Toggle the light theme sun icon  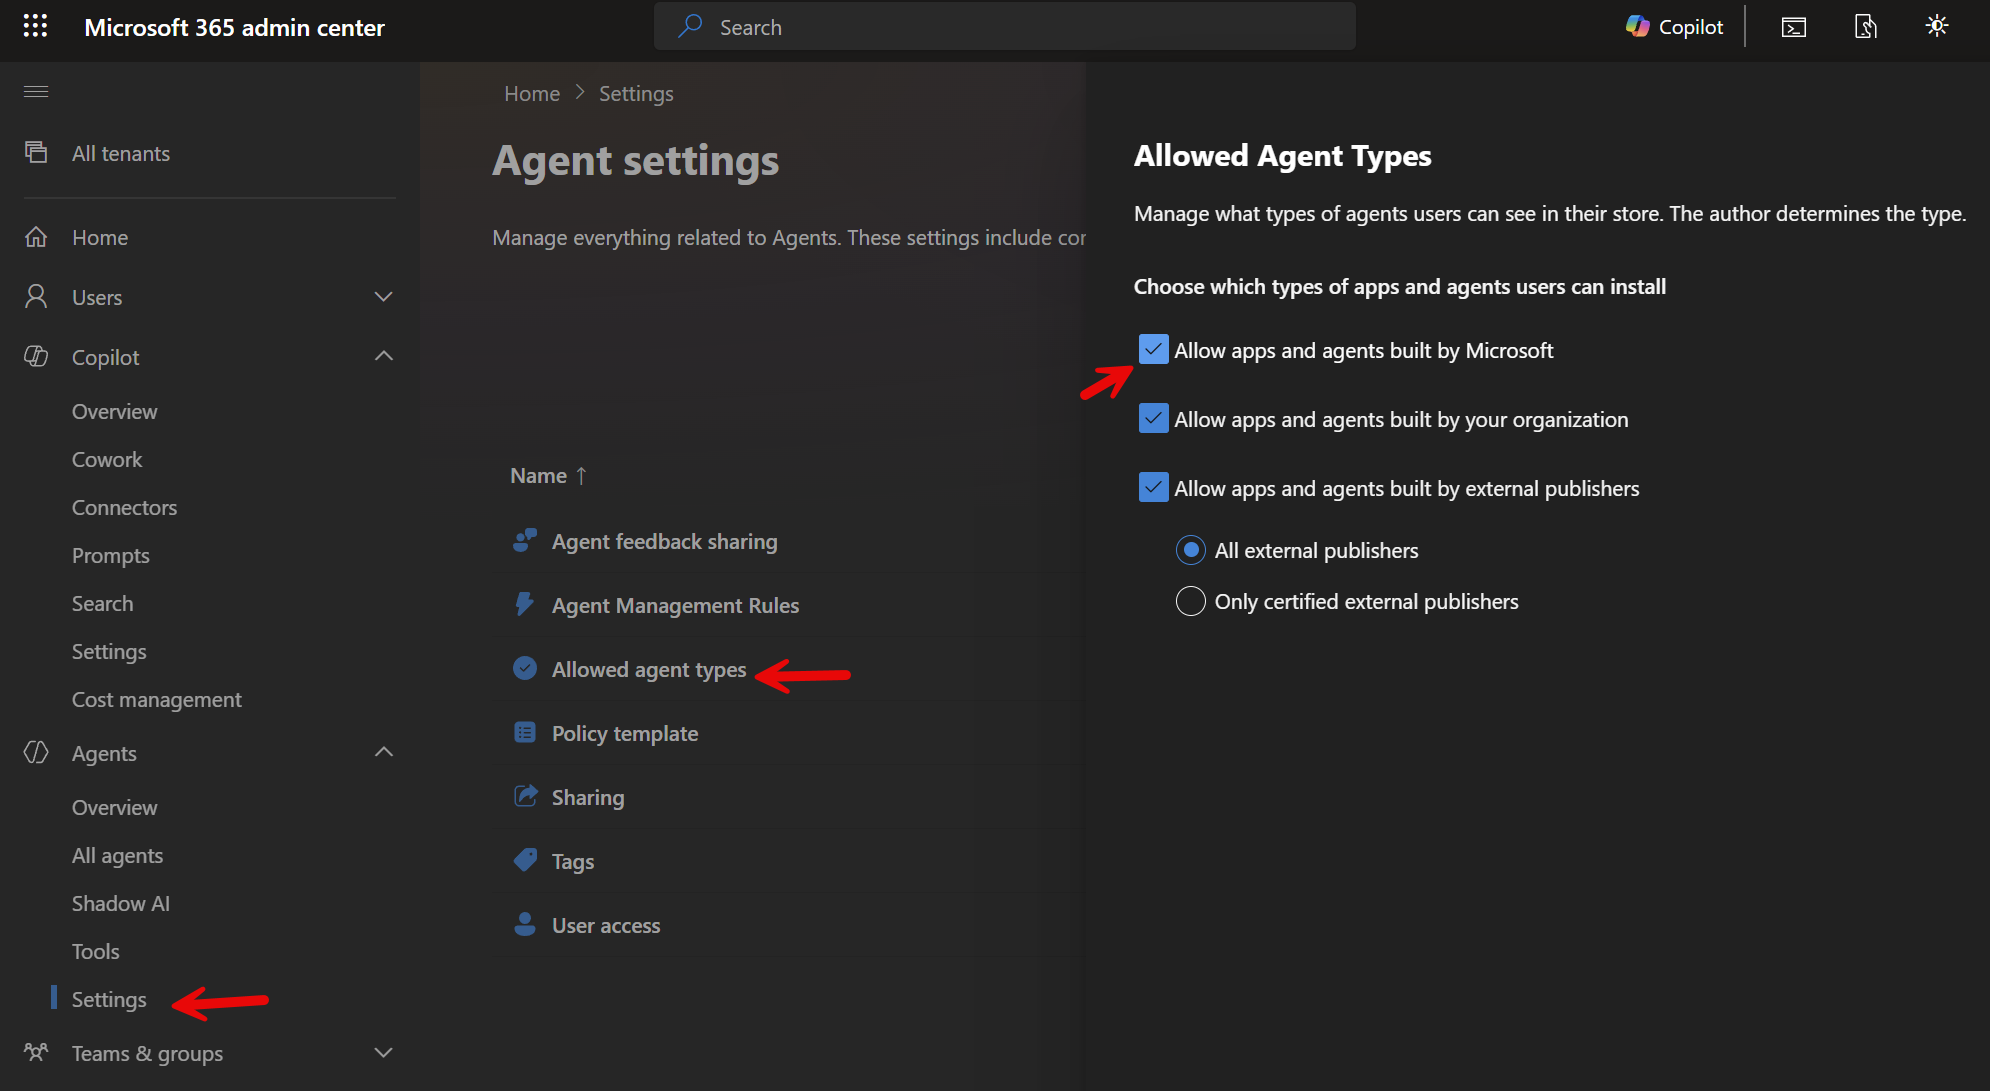tap(1937, 27)
